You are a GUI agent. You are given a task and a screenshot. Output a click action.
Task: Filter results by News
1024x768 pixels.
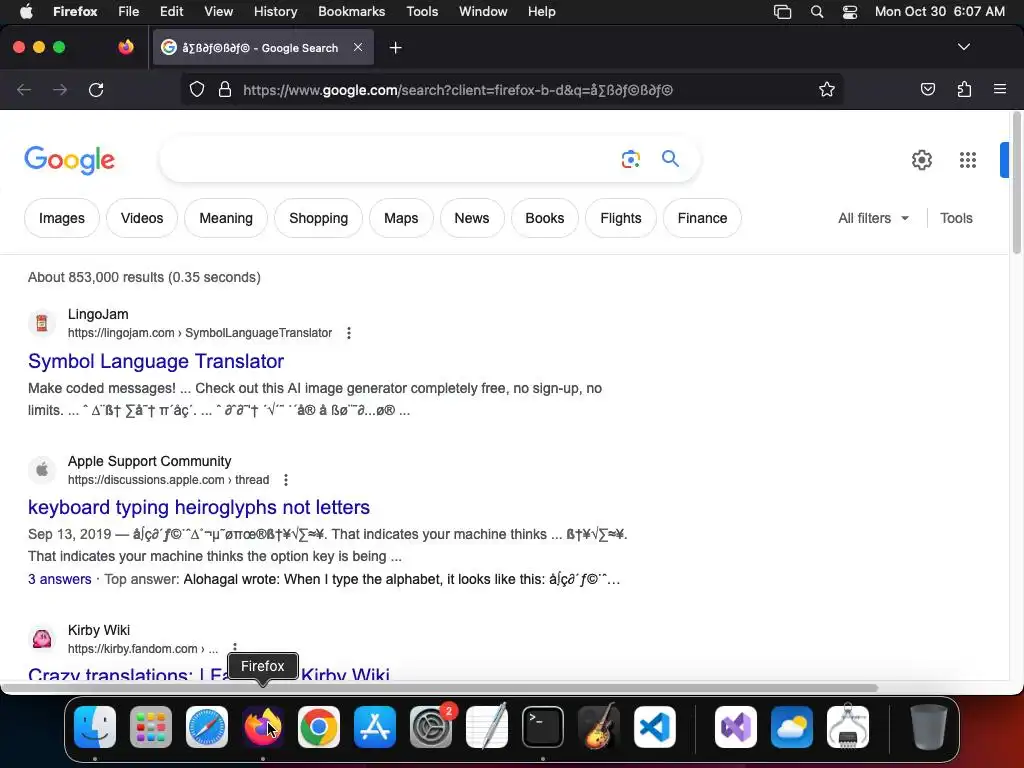(x=472, y=218)
